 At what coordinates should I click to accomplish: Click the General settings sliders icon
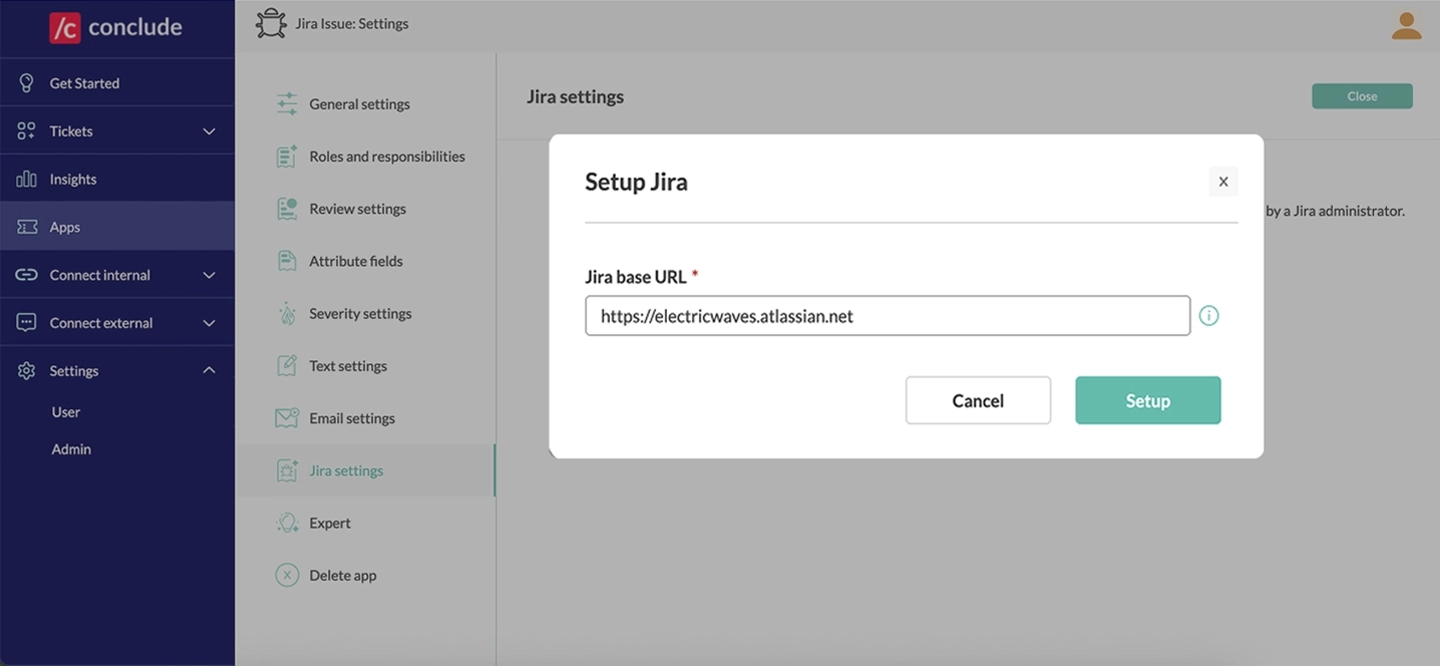(x=287, y=104)
